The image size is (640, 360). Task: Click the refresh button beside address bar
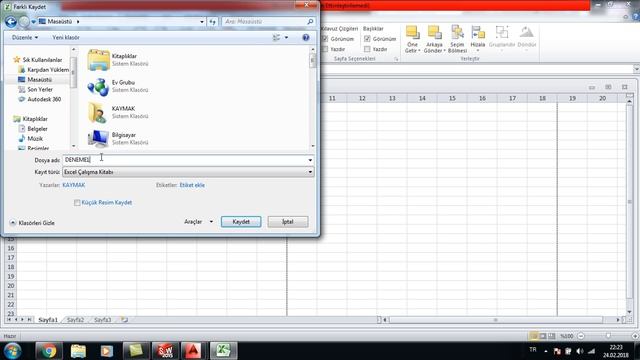pyautogui.click(x=213, y=22)
